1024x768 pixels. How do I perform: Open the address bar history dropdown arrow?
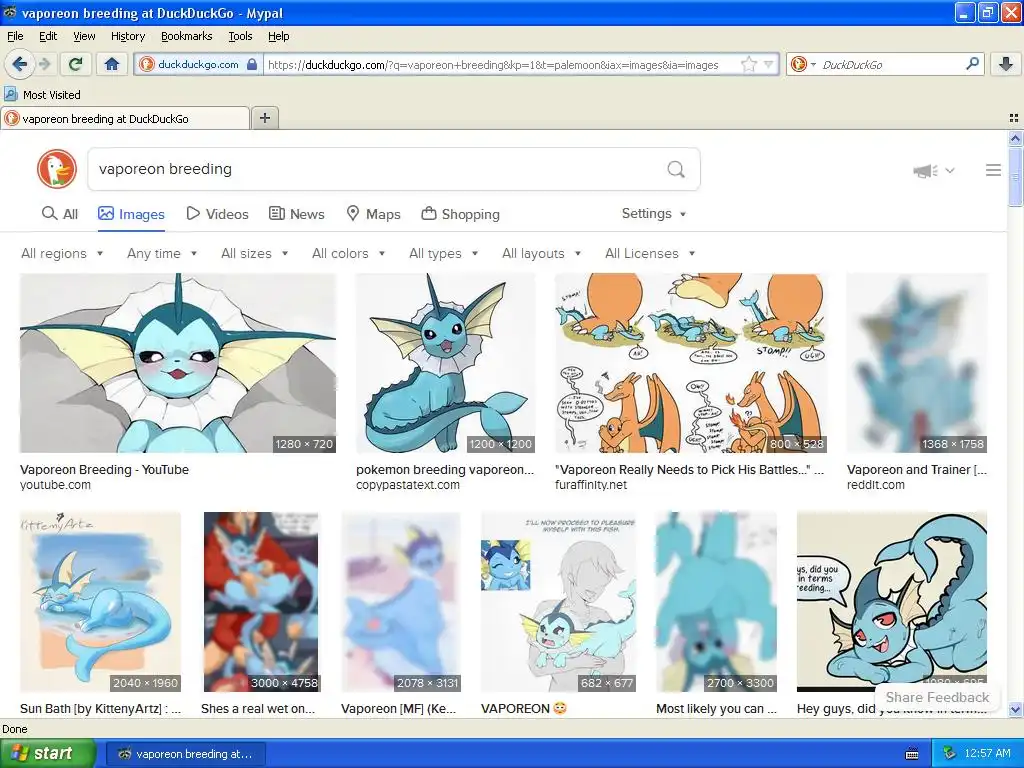point(769,65)
